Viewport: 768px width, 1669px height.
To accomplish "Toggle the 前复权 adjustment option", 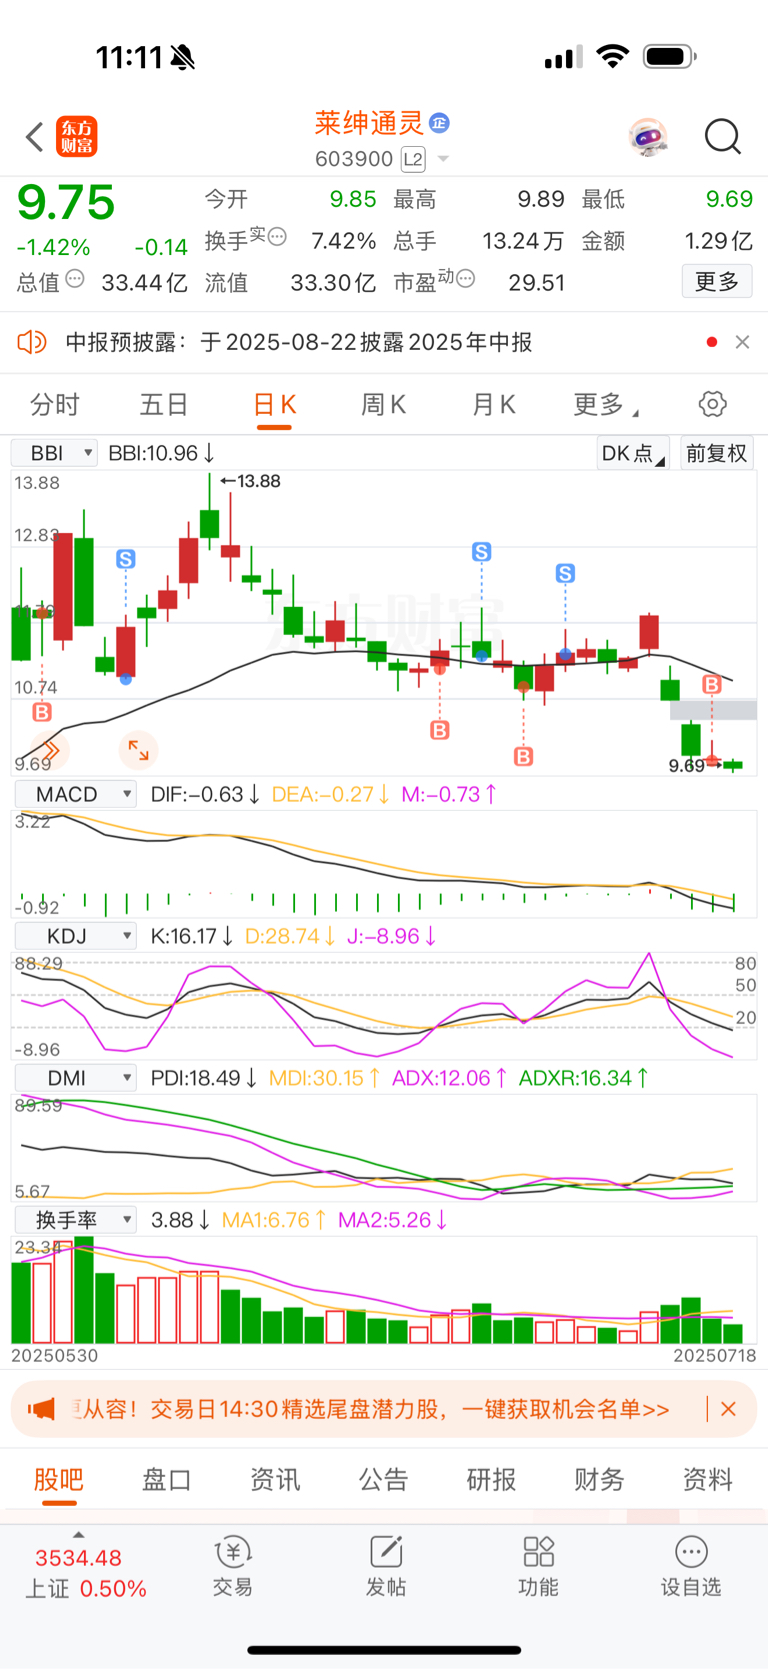I will click(717, 453).
